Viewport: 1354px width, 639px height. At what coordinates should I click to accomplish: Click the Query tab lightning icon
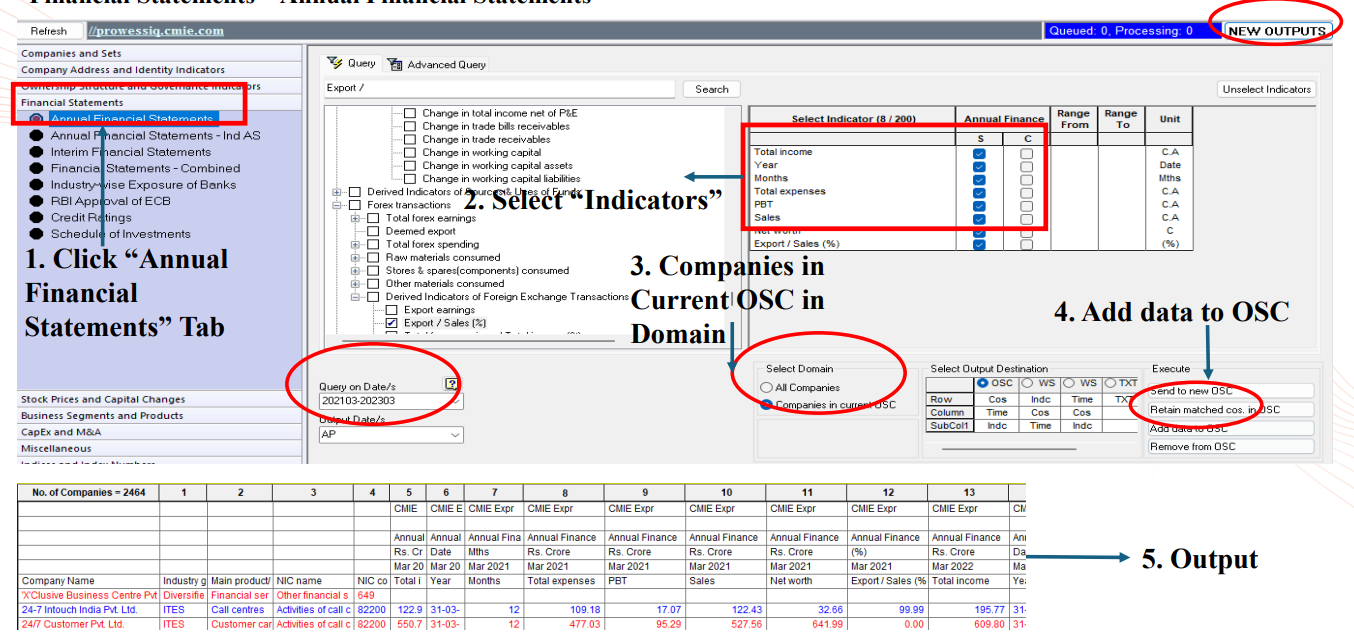click(335, 63)
